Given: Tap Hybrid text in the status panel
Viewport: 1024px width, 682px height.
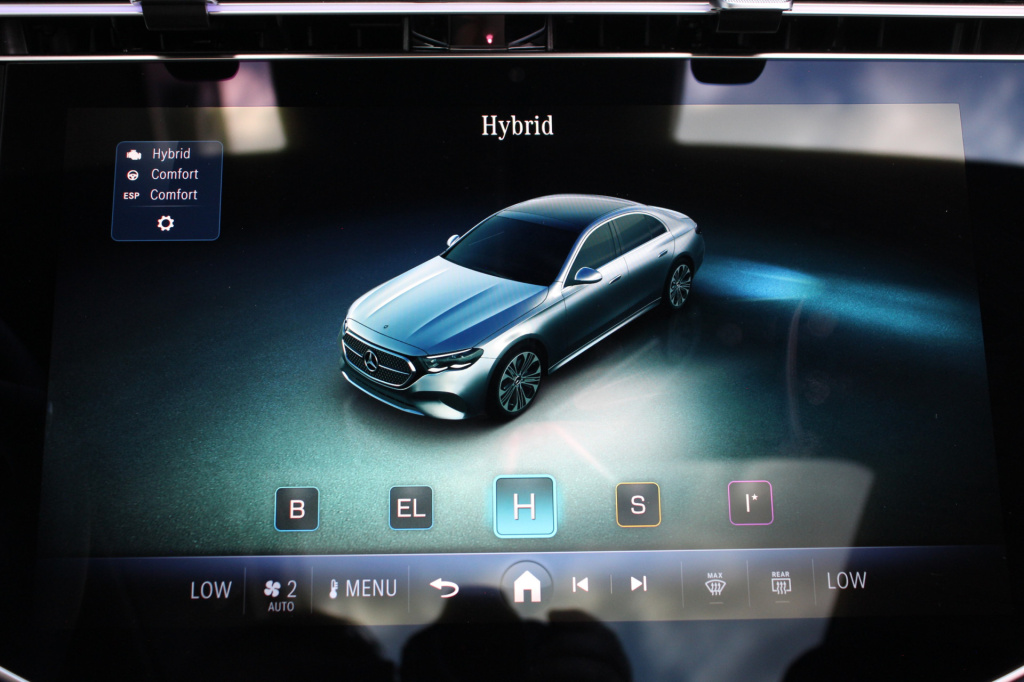Looking at the screenshot, I should click(x=171, y=154).
